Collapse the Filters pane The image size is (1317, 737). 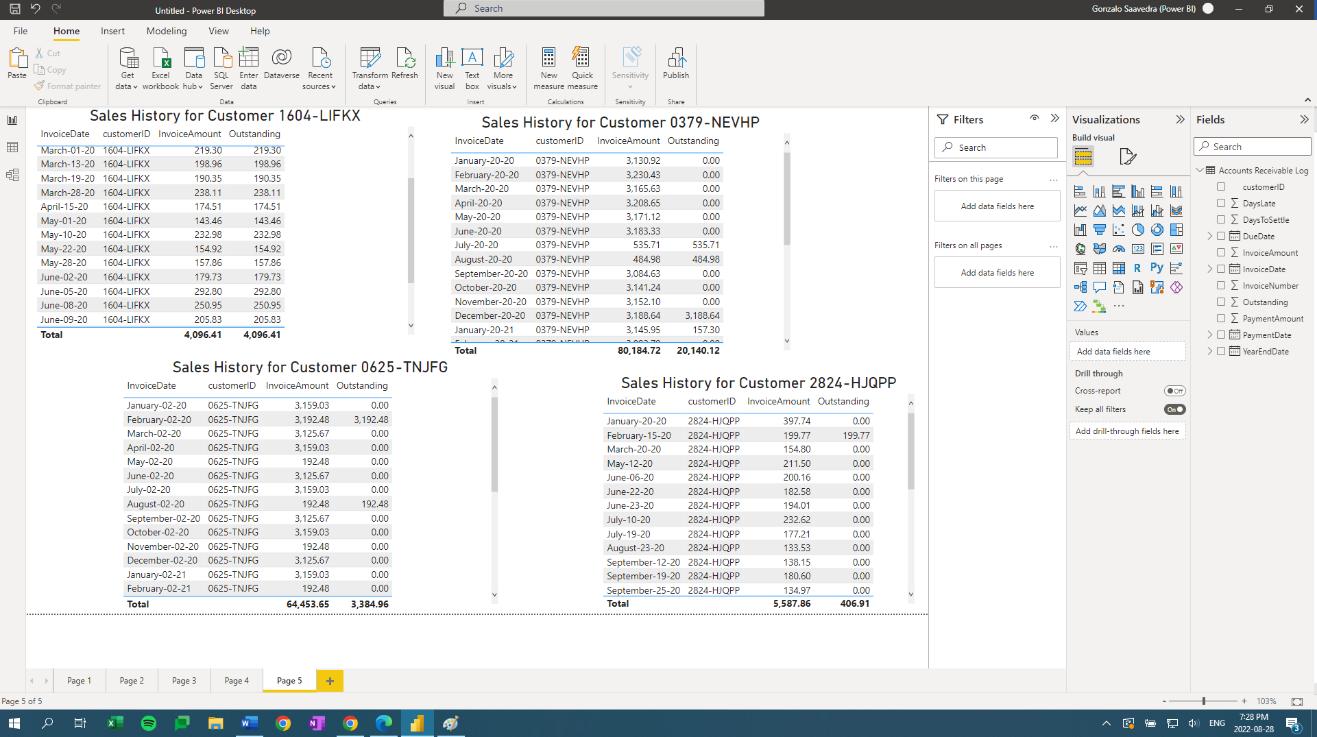click(x=1054, y=119)
